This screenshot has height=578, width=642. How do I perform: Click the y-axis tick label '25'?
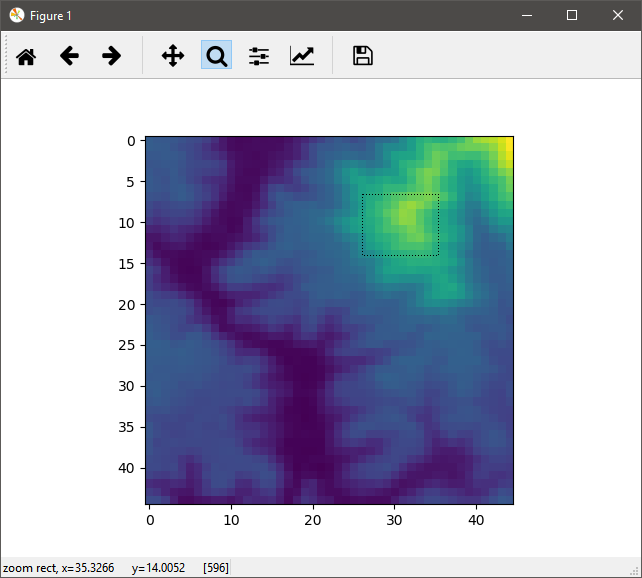126,345
